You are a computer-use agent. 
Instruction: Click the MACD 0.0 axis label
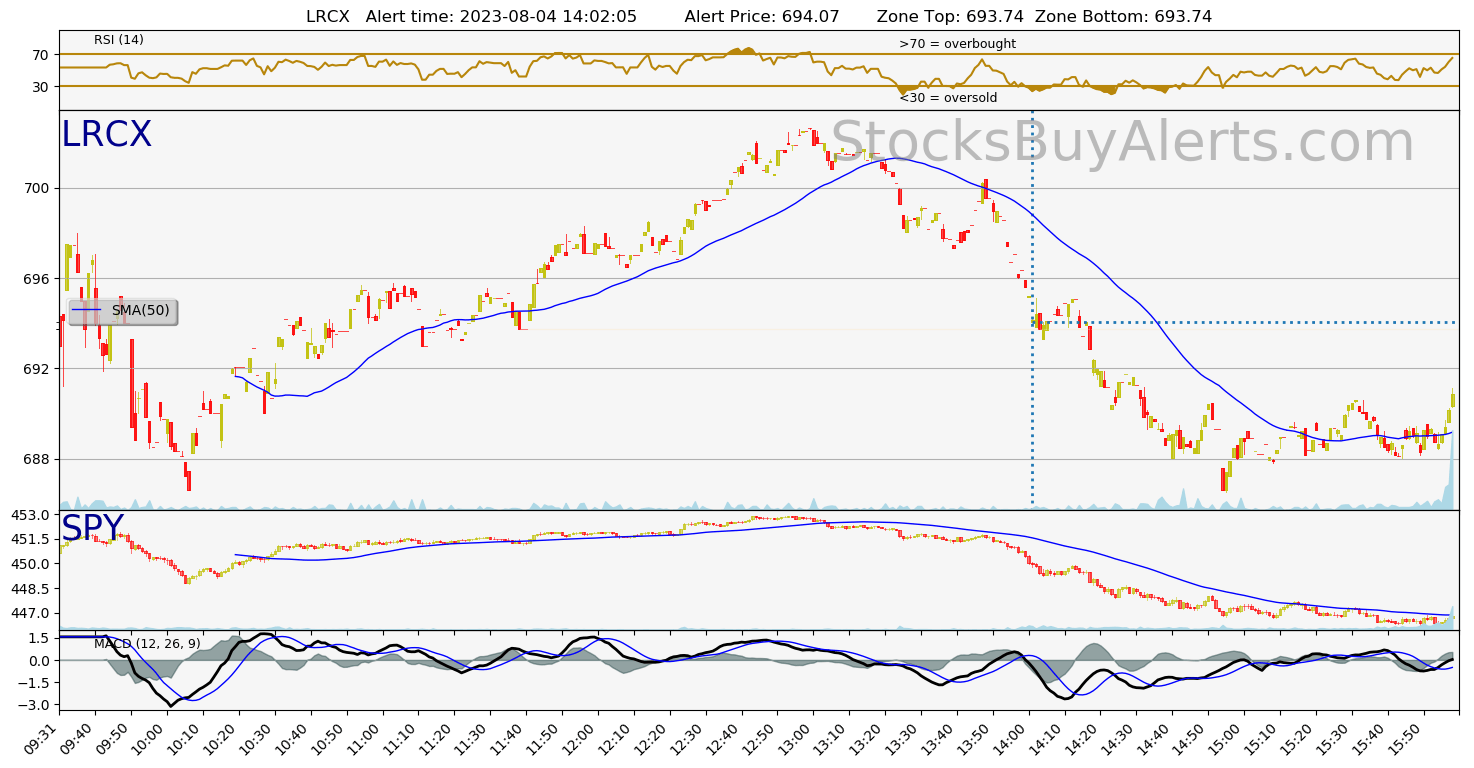point(39,660)
